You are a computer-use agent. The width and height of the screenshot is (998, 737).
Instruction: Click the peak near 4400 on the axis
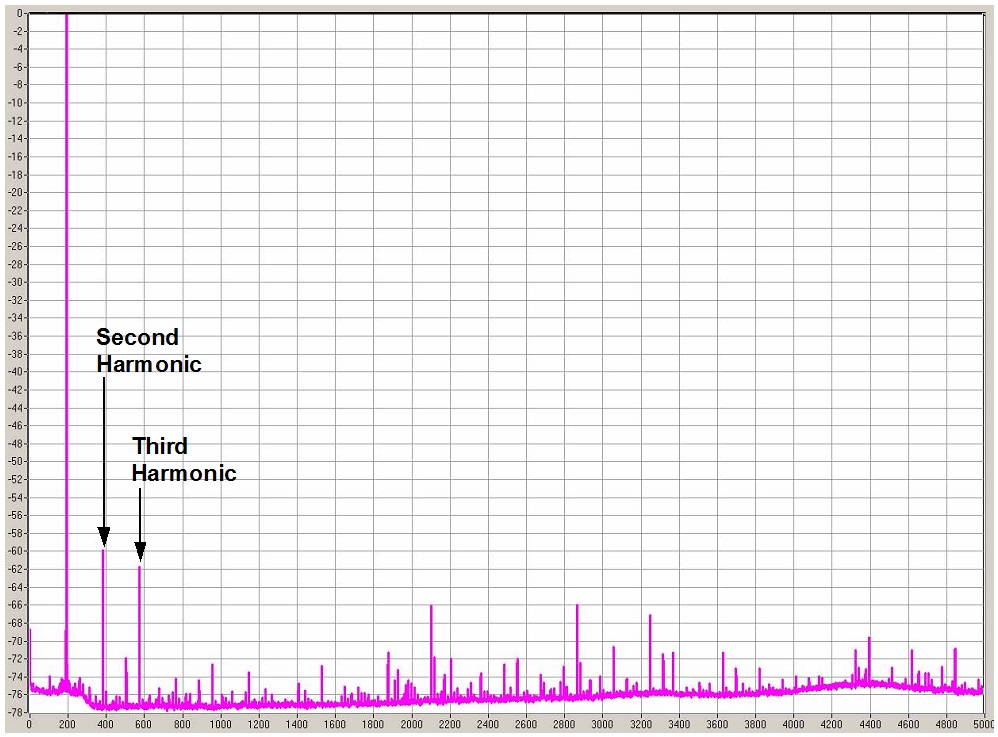point(869,660)
